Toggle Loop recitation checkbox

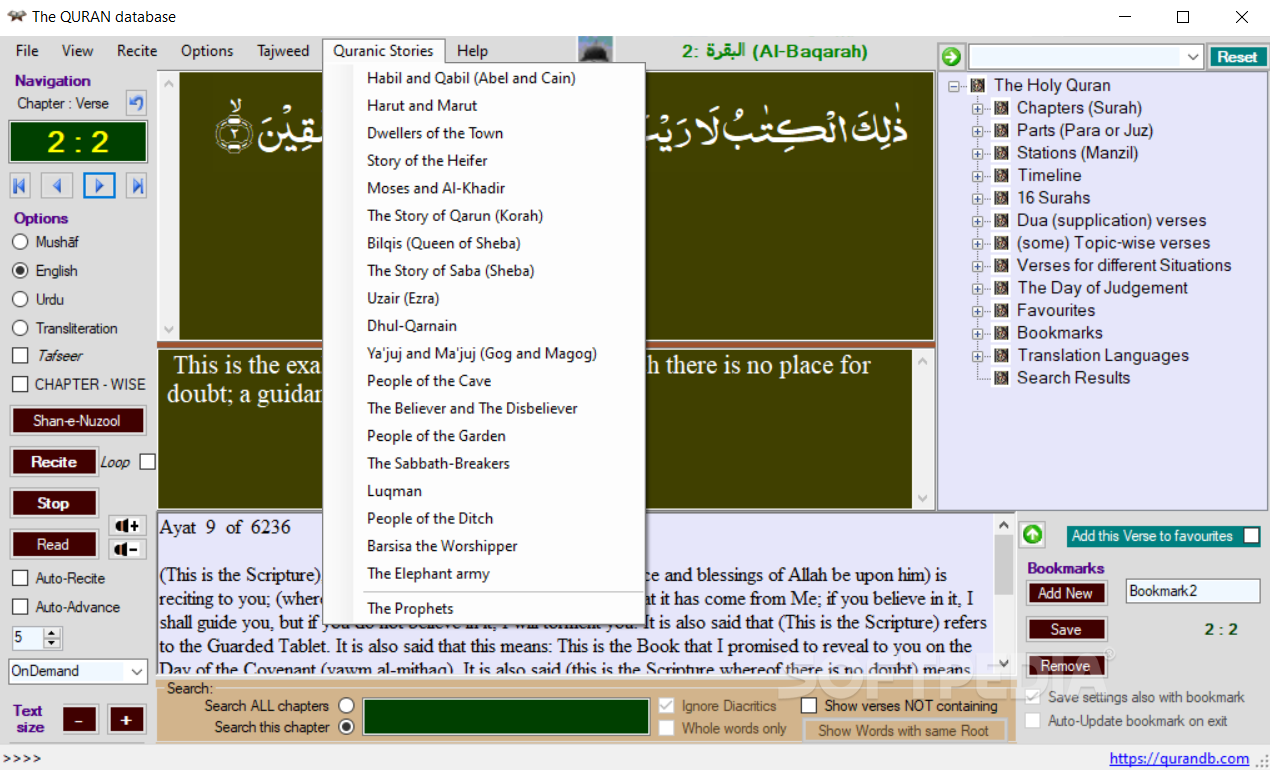click(148, 462)
